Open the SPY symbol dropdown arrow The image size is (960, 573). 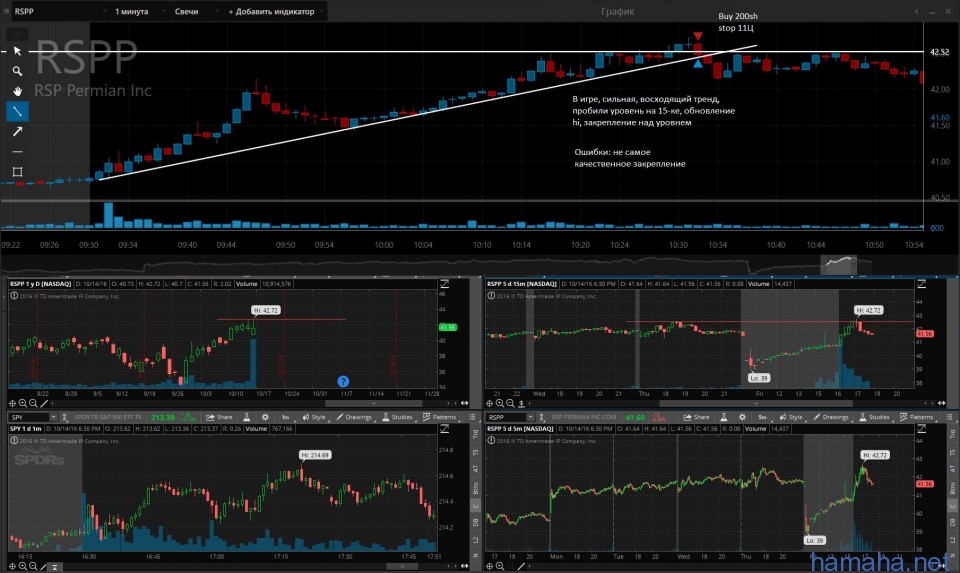tap(53, 417)
